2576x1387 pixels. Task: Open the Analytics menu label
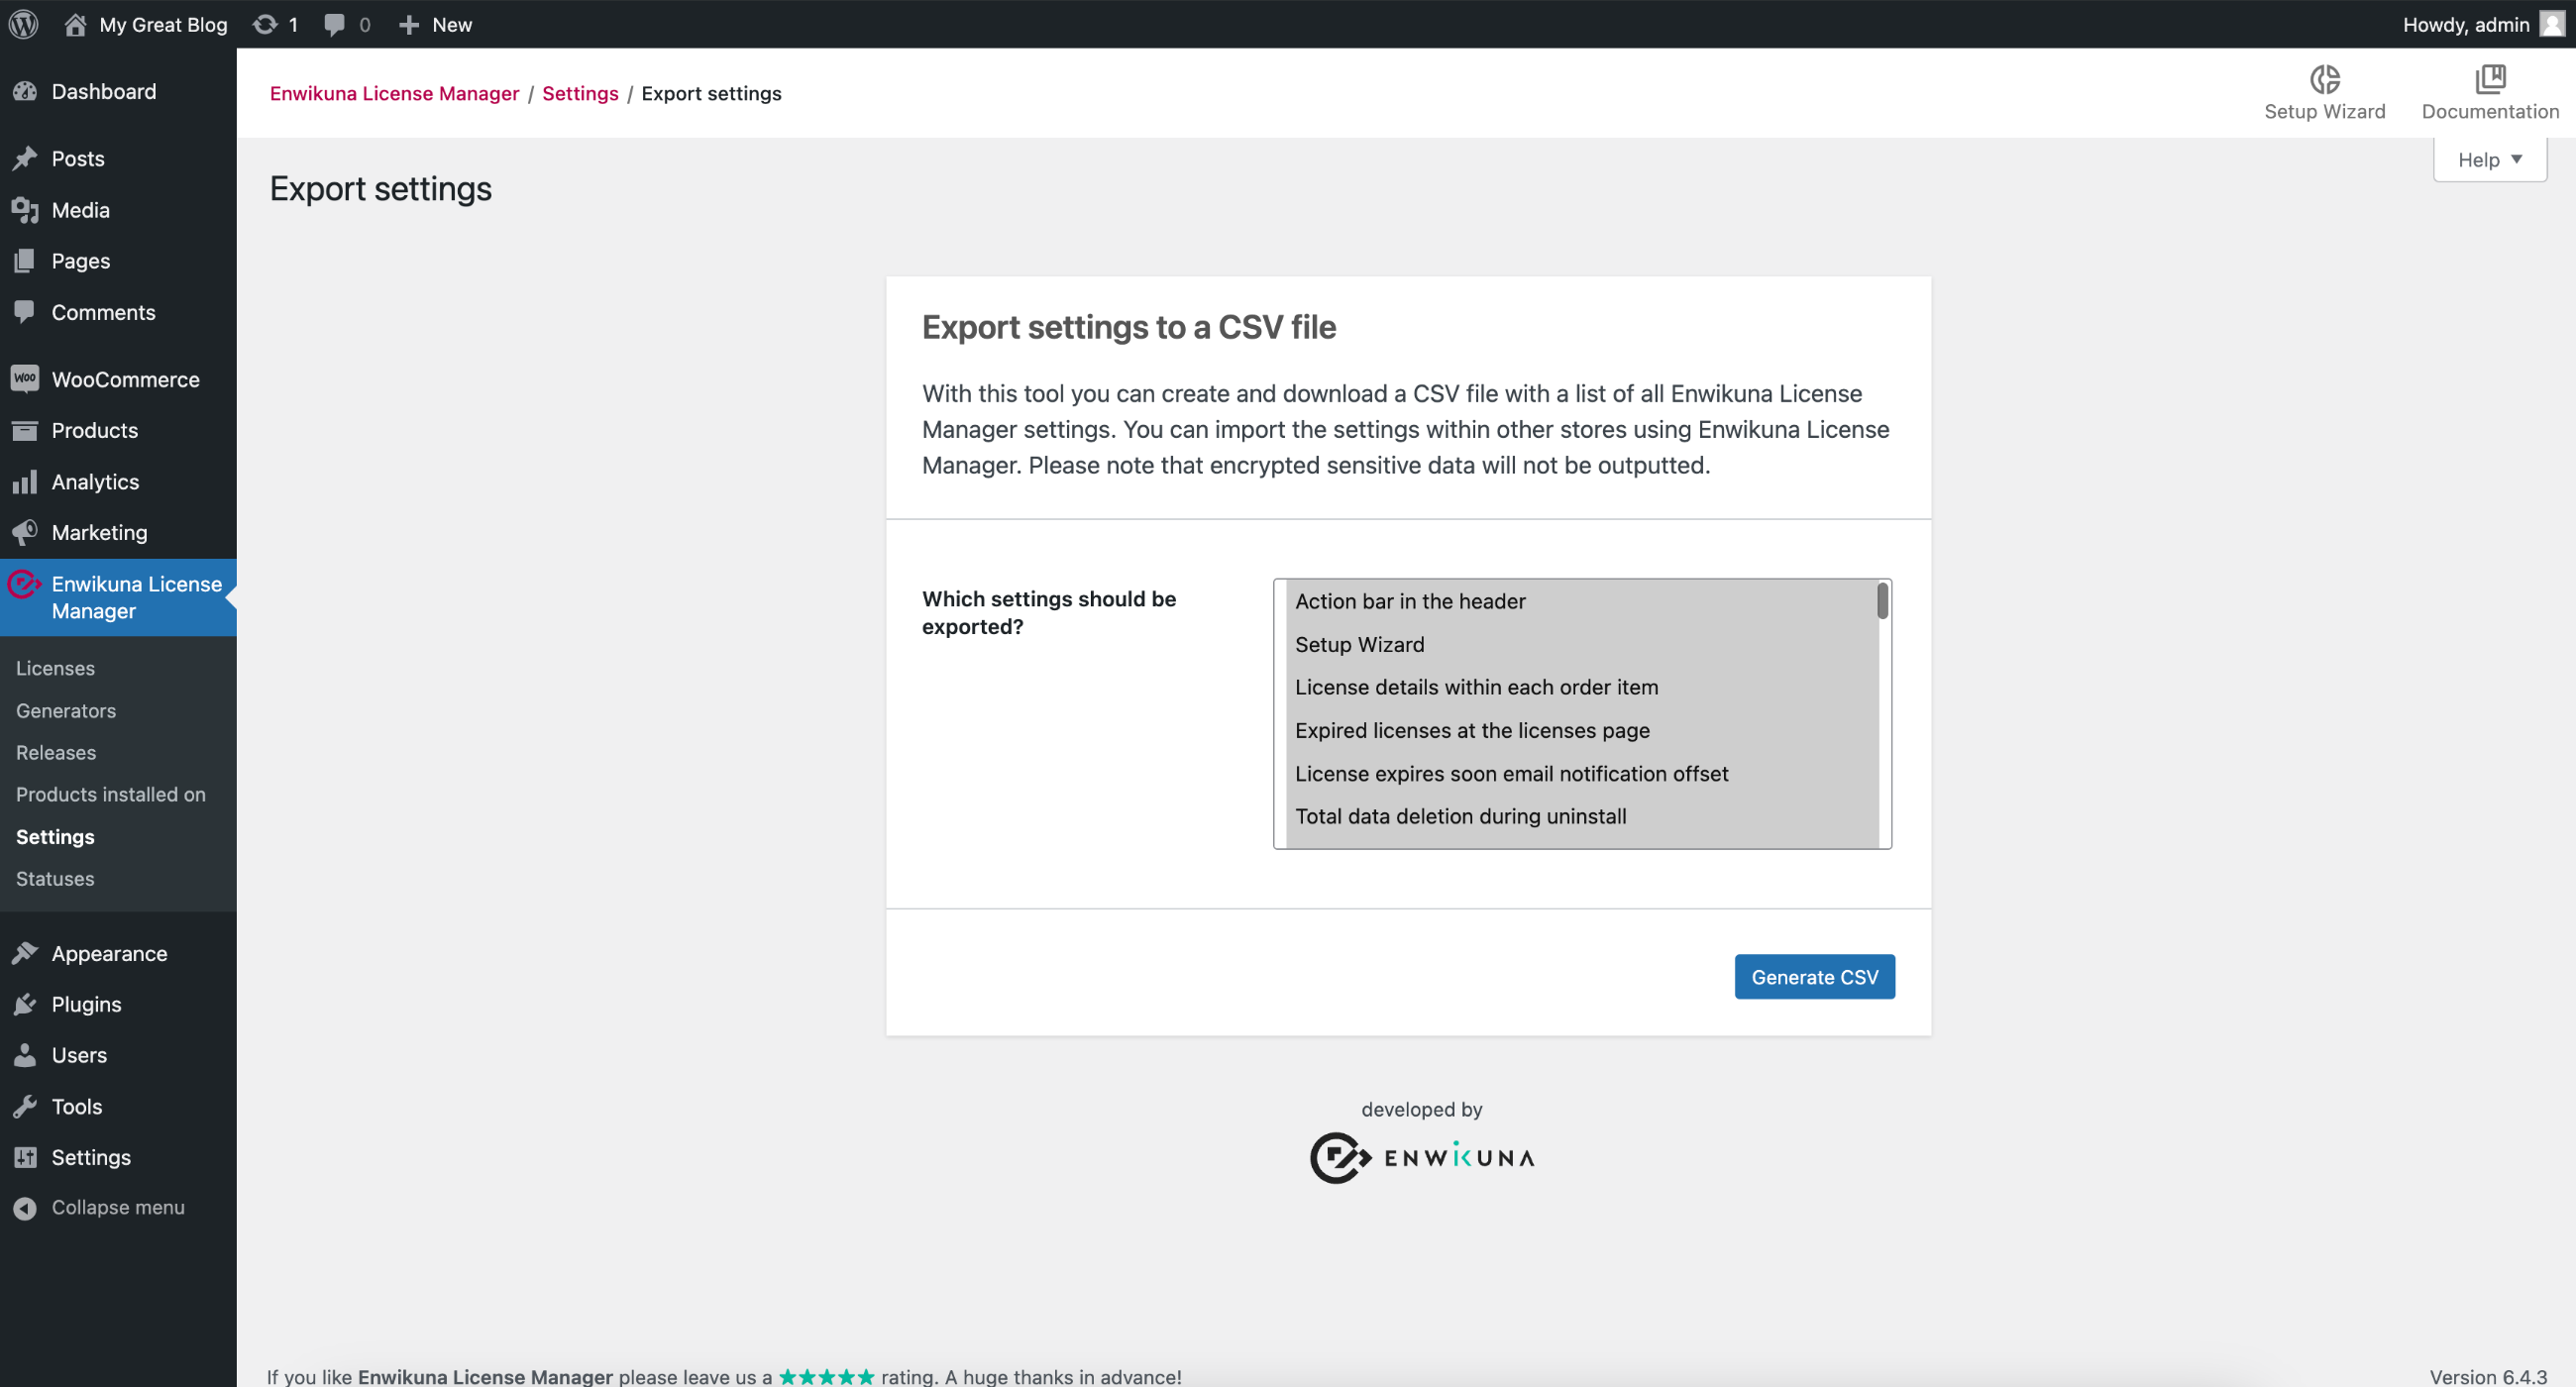click(x=95, y=482)
